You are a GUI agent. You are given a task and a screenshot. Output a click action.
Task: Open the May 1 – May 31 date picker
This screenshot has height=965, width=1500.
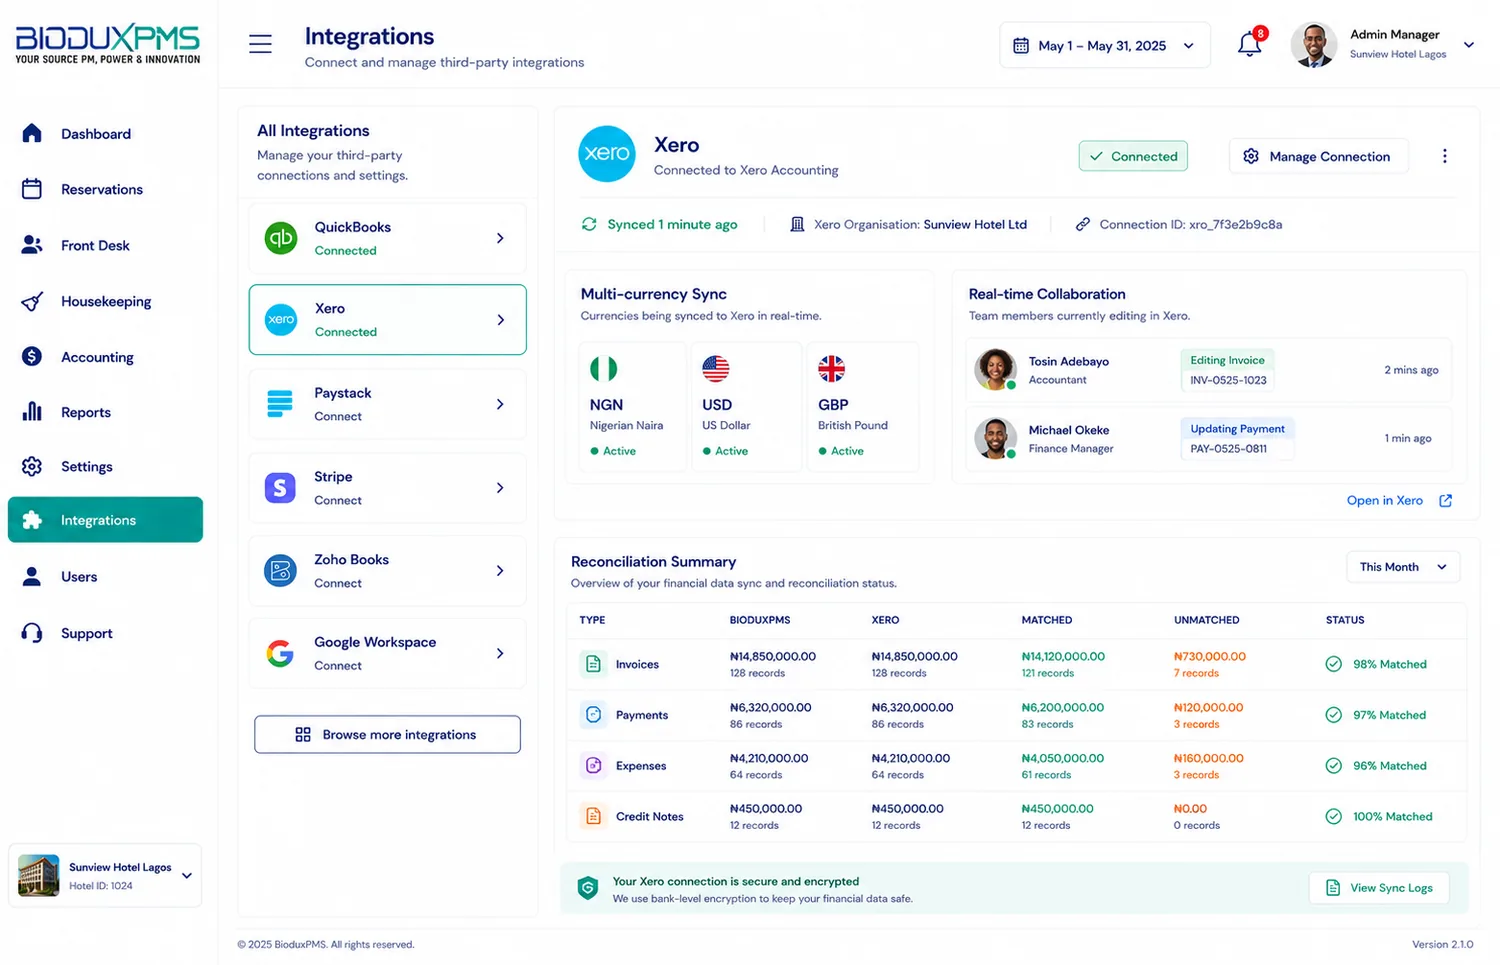(x=1104, y=46)
